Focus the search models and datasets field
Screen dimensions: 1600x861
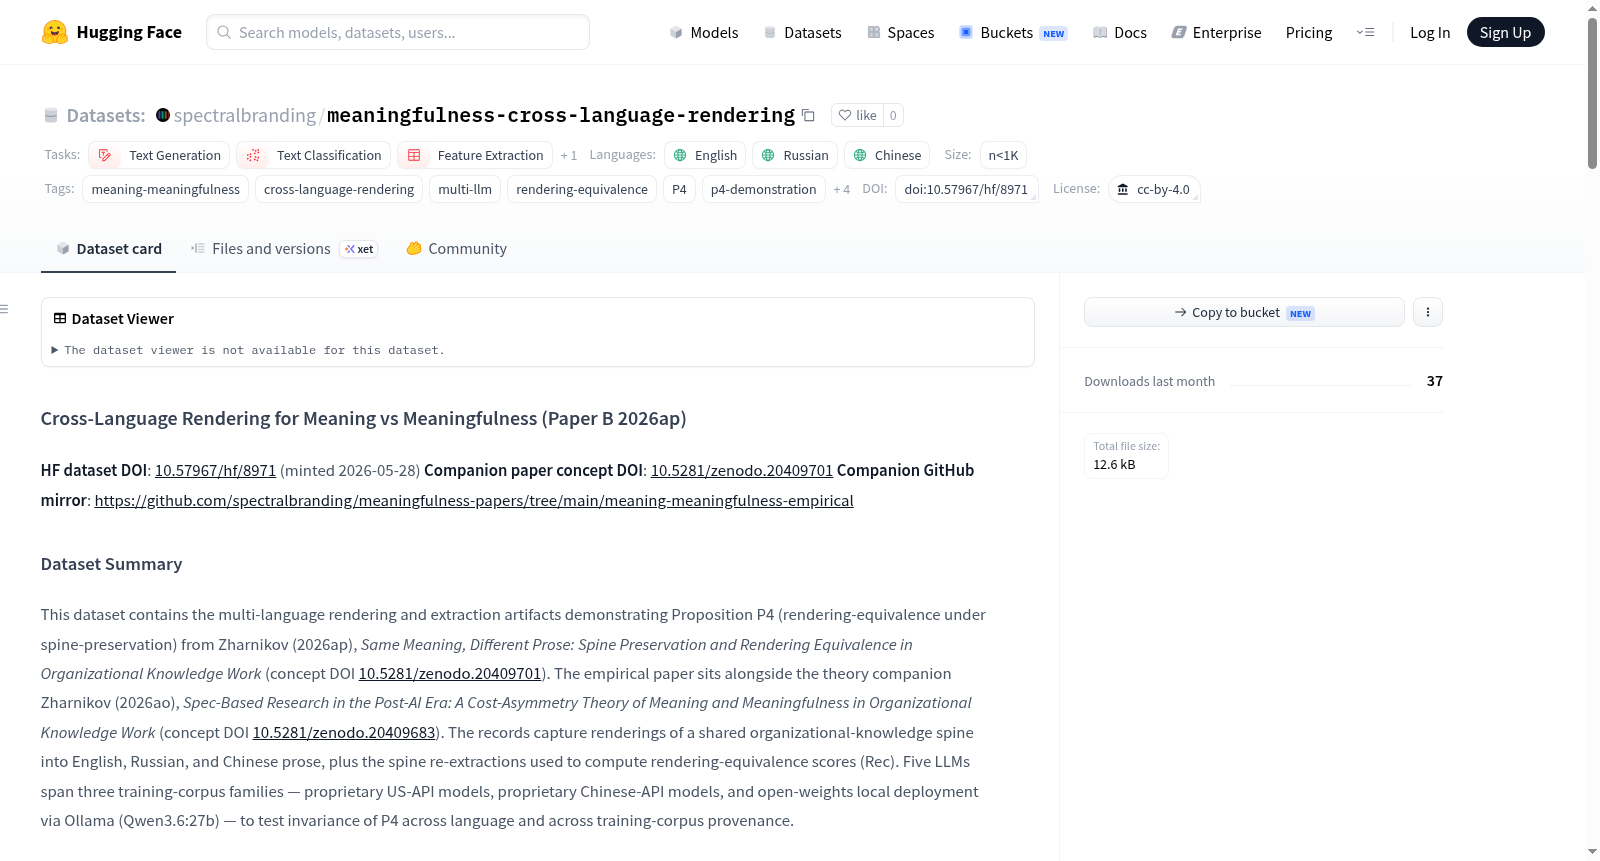click(x=398, y=32)
